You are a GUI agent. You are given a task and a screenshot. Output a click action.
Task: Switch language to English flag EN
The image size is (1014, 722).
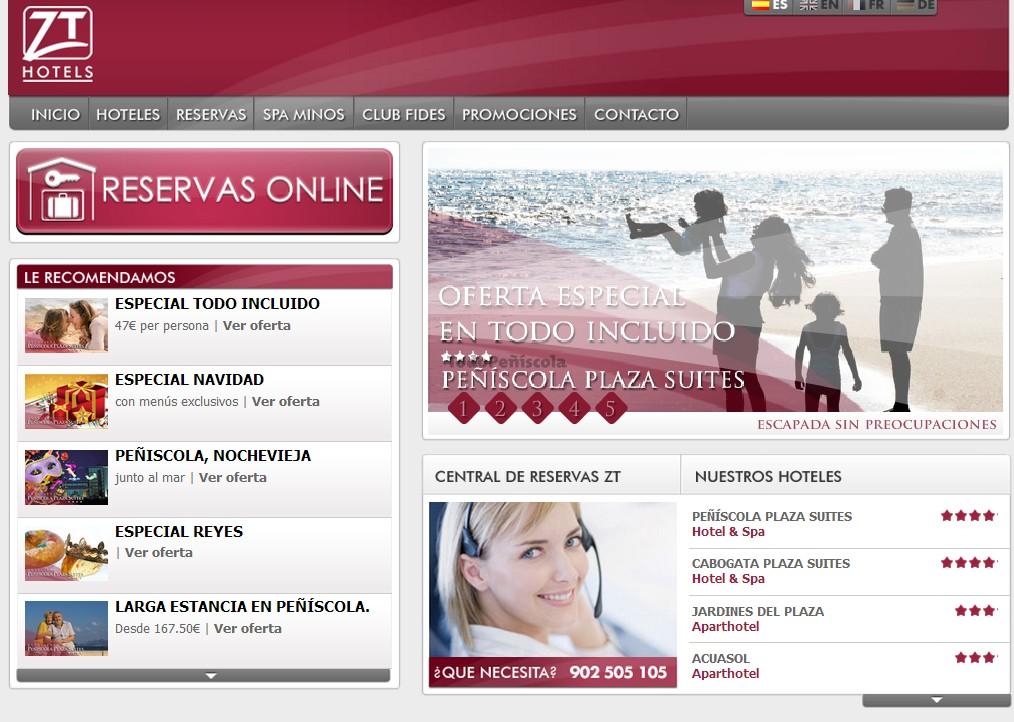coord(818,5)
